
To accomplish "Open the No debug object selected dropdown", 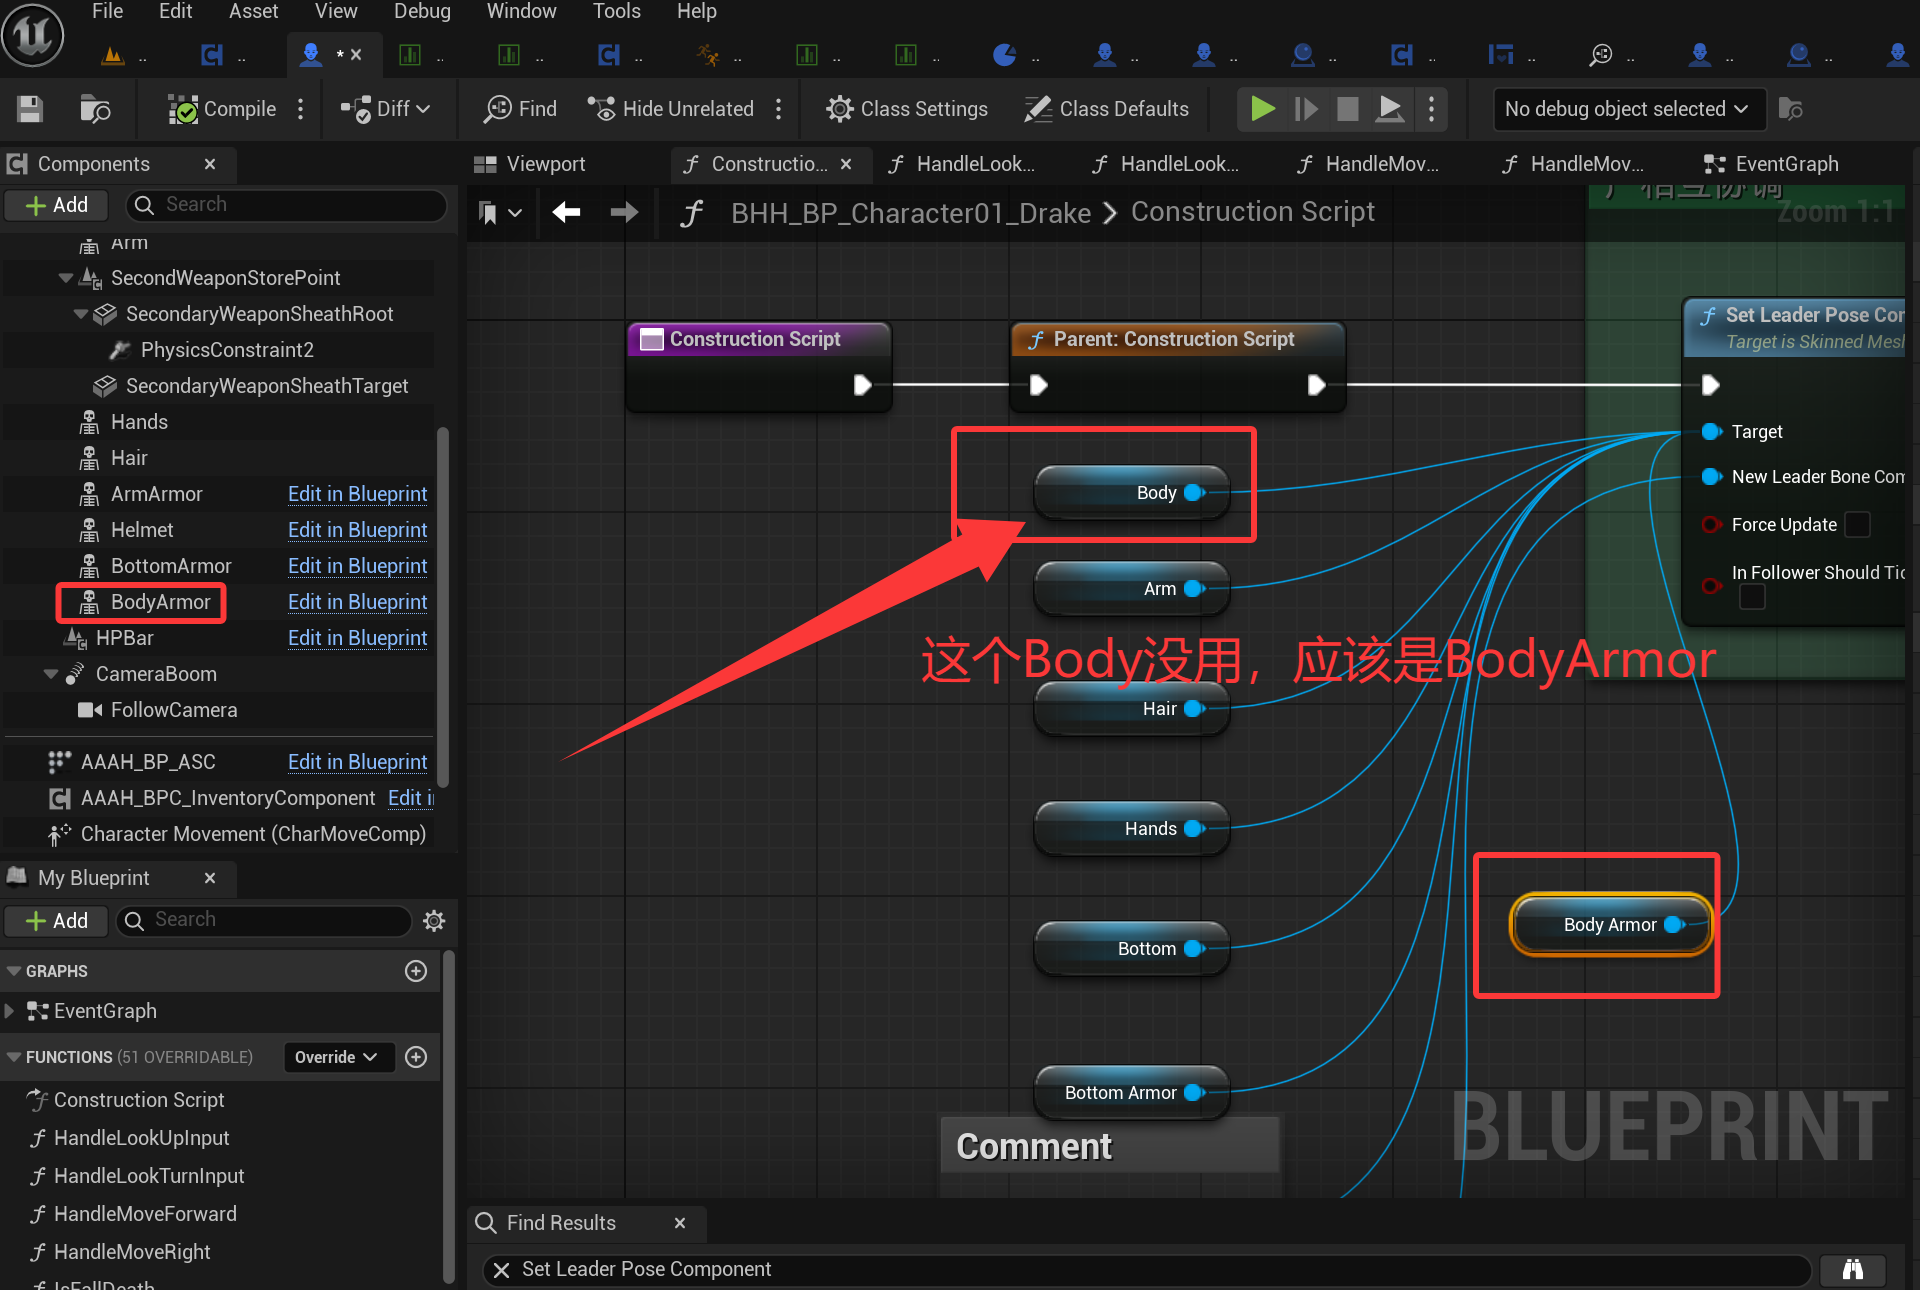I will point(1627,109).
